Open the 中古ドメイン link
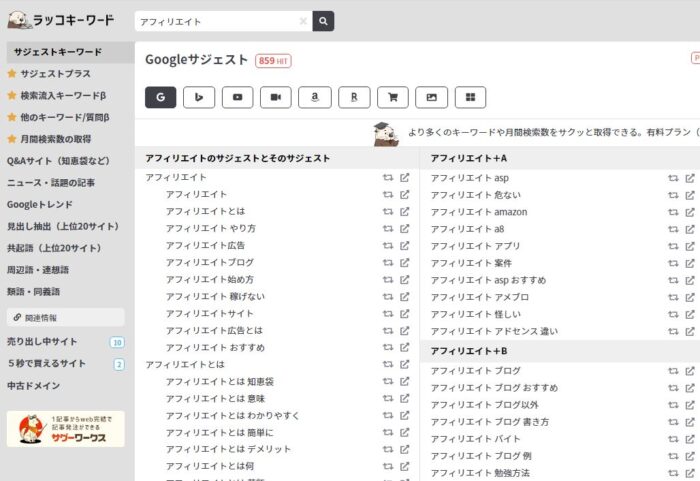Screen dimensions: 700x481 pyautogui.click(x=34, y=386)
